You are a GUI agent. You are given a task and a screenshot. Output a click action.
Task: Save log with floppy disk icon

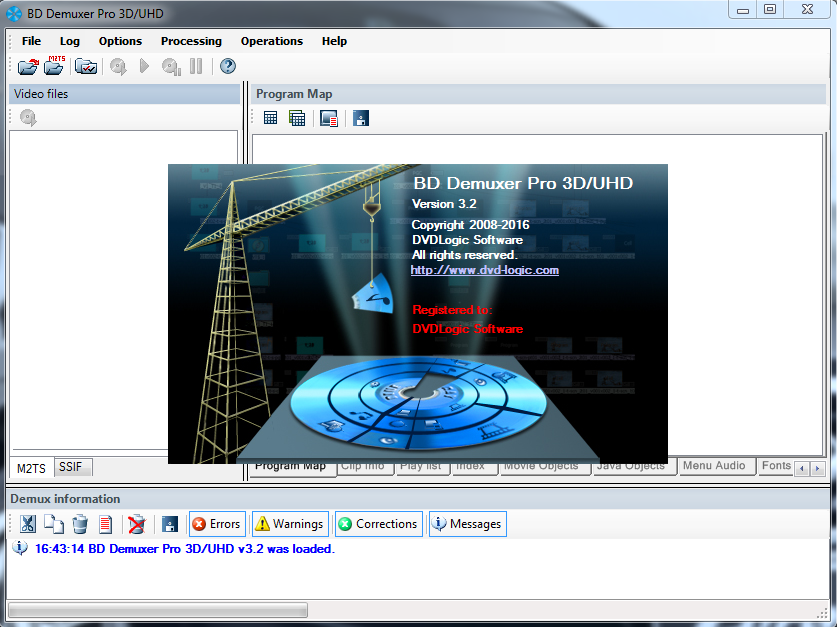click(x=170, y=524)
